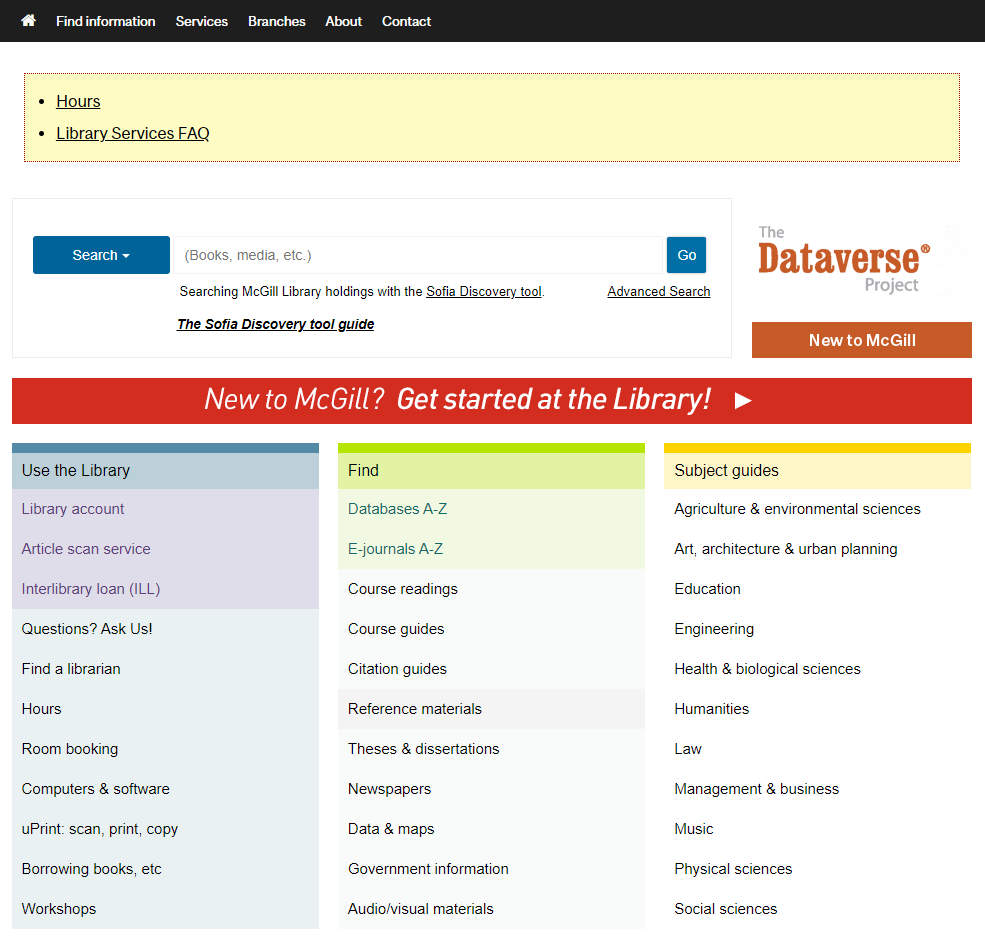Screen dimensions: 985x947
Task: Open the Find information menu
Action: point(105,21)
